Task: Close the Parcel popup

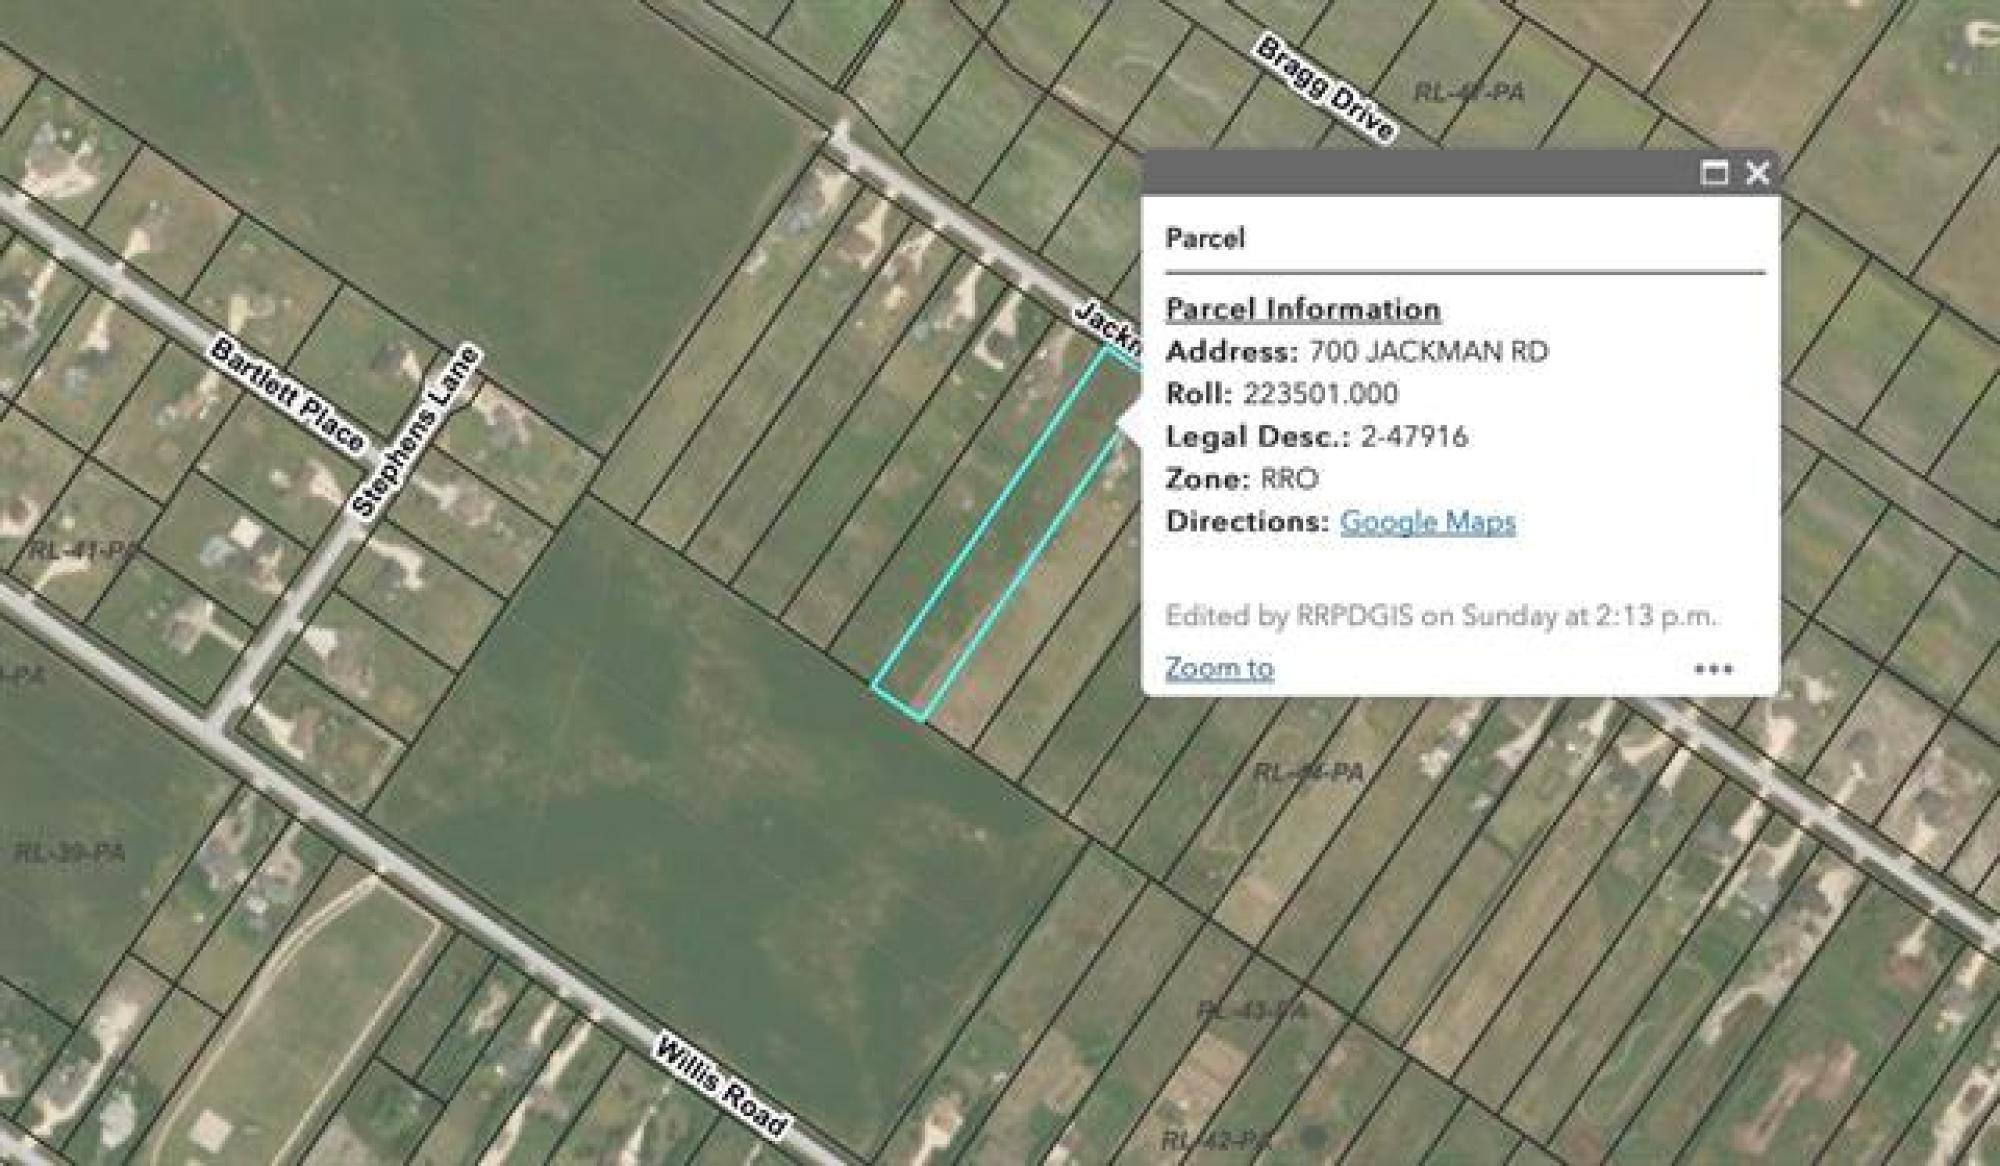Action: pyautogui.click(x=1757, y=173)
